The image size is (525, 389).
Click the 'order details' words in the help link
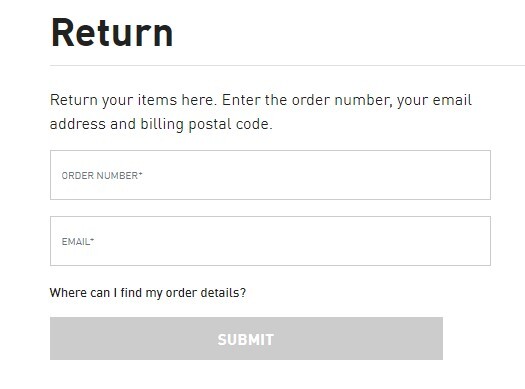206,293
